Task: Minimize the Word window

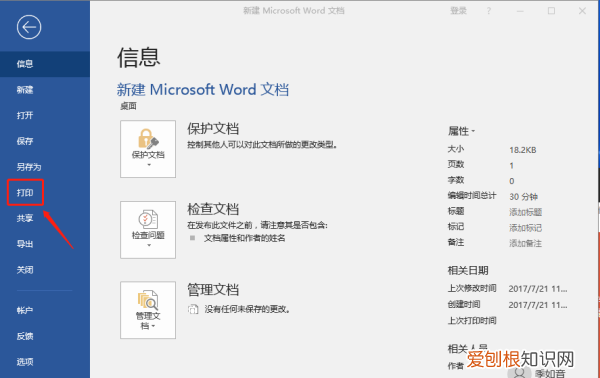Action: click(520, 11)
